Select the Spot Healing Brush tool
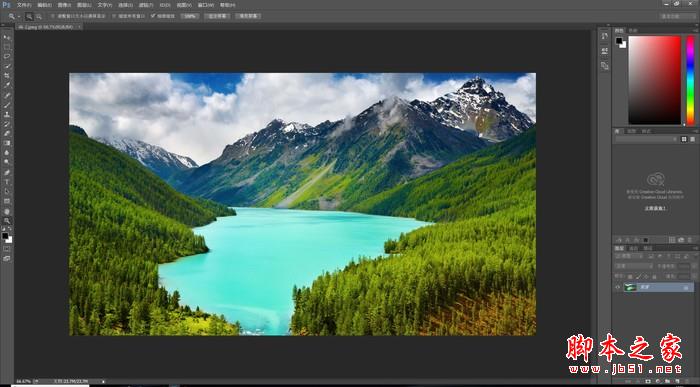Screen dimensions: 700x387 tap(7, 96)
